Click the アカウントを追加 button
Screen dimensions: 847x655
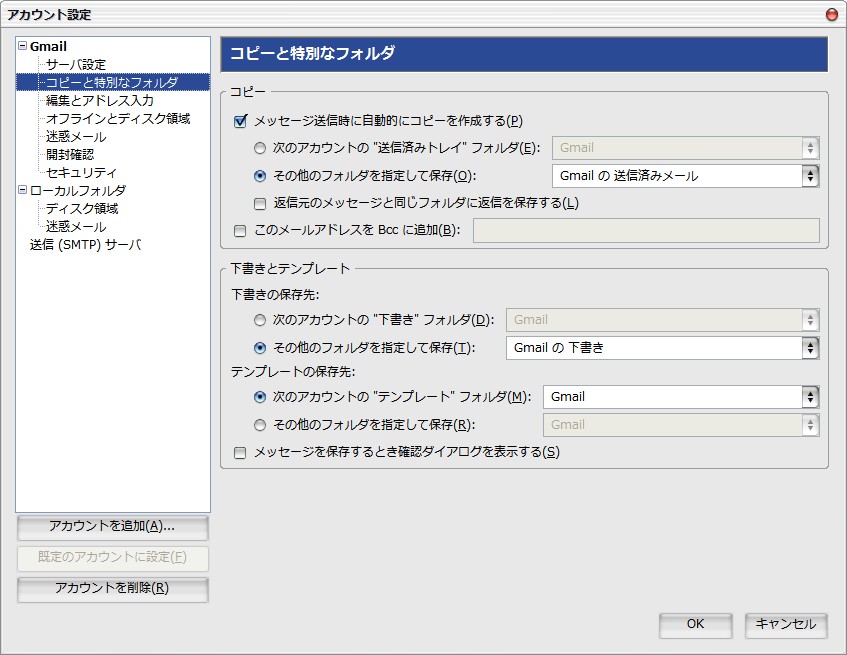pyautogui.click(x=112, y=527)
